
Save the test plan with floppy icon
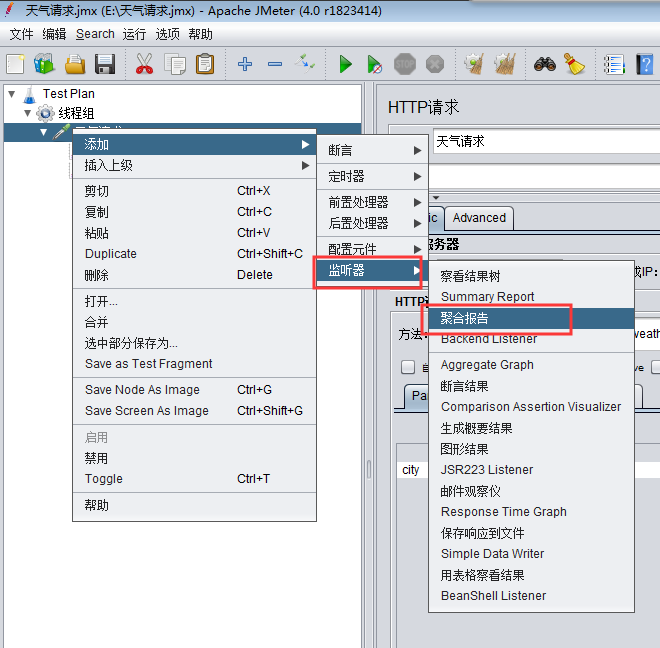click(105, 64)
